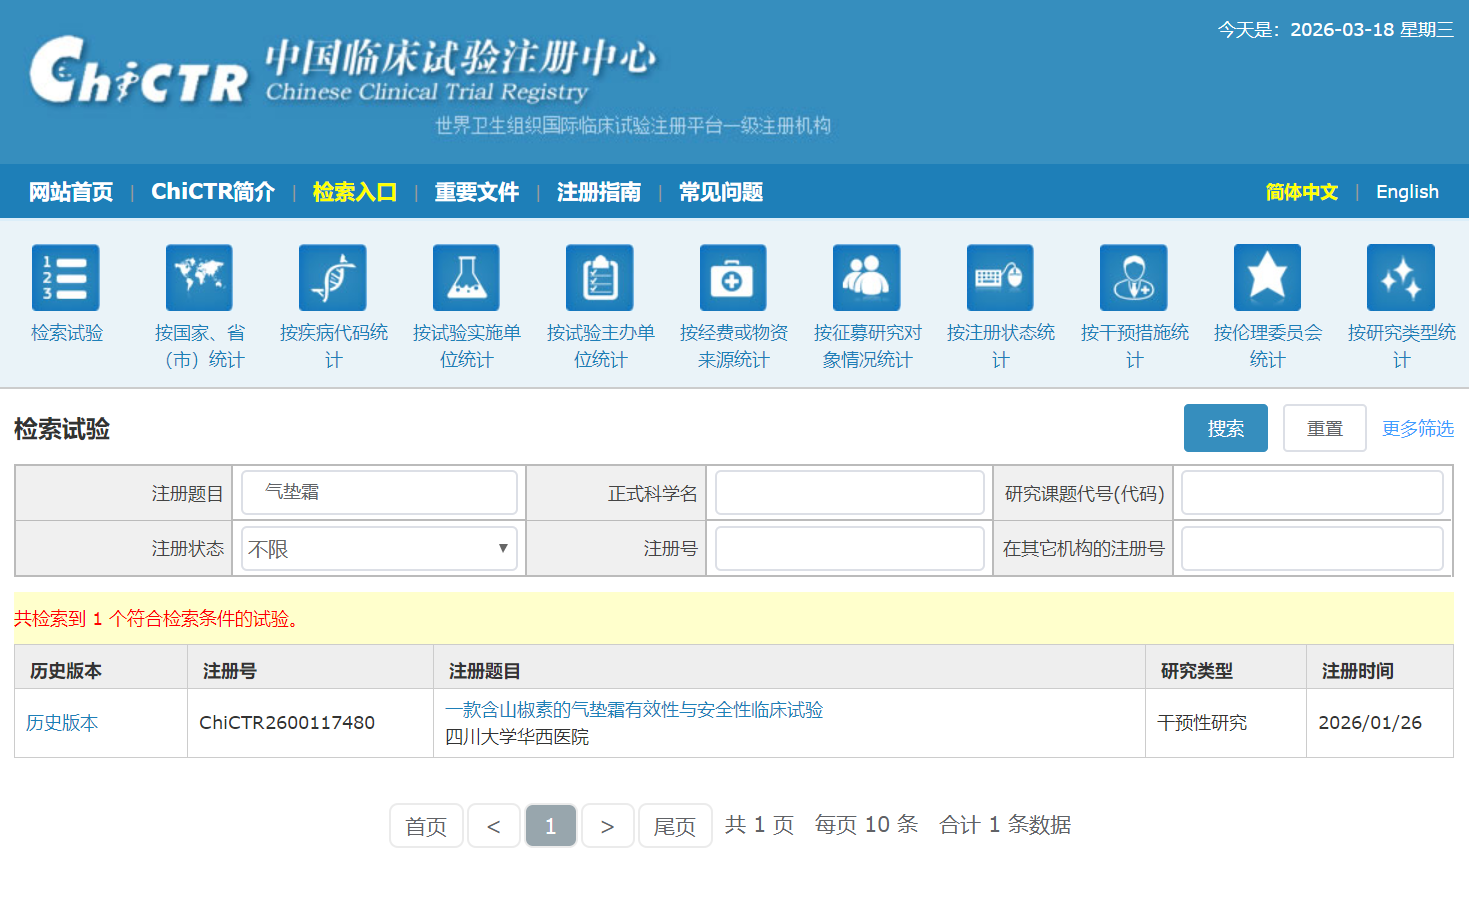Click the 共检索到 1 个 result message

point(157,619)
